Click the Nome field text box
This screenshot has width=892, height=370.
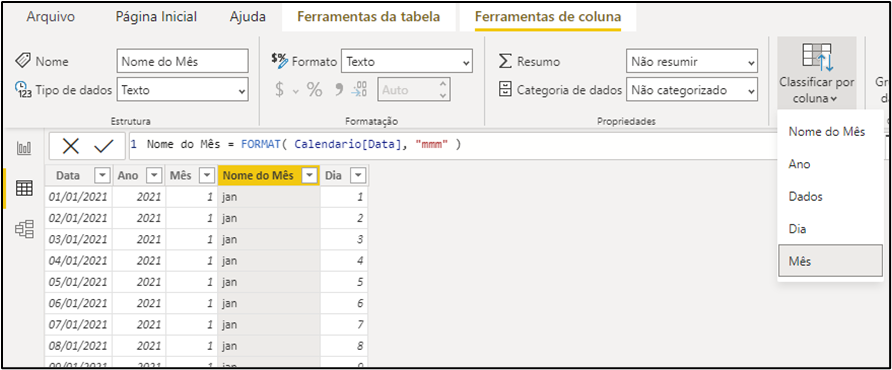coord(183,61)
